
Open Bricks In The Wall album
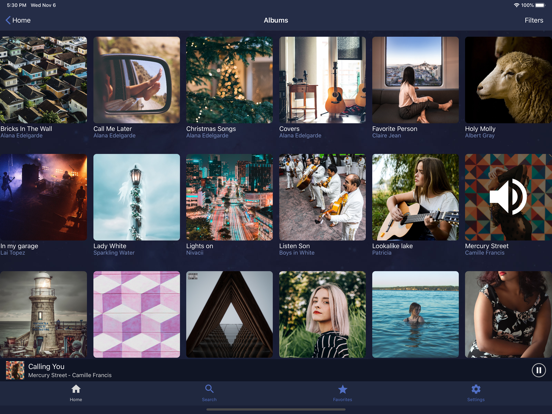pos(43,80)
